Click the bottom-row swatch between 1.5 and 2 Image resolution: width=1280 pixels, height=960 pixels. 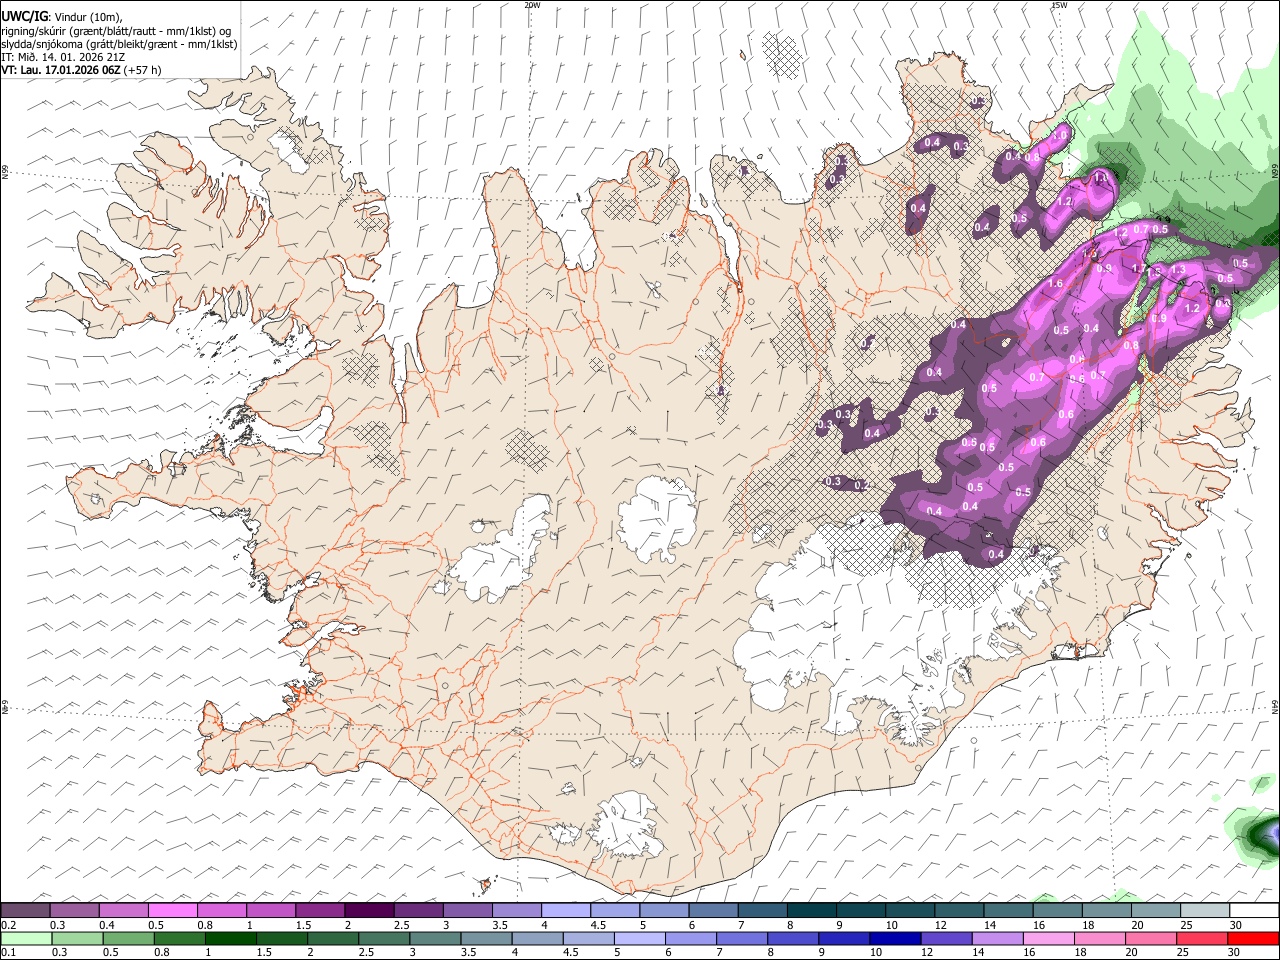282,938
